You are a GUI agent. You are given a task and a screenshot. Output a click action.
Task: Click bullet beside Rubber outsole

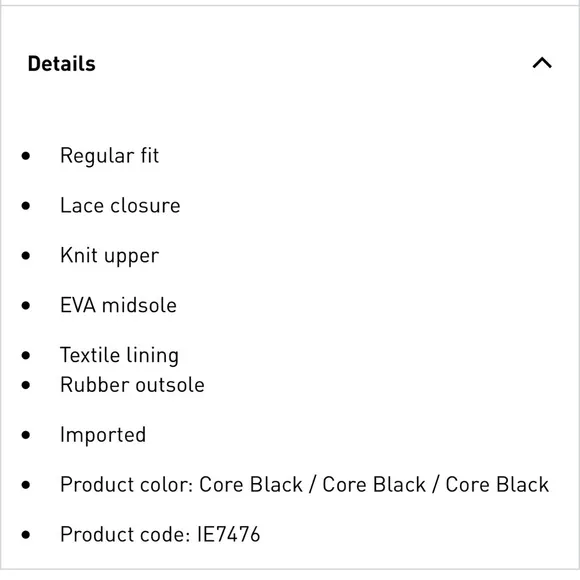[x=26, y=385]
